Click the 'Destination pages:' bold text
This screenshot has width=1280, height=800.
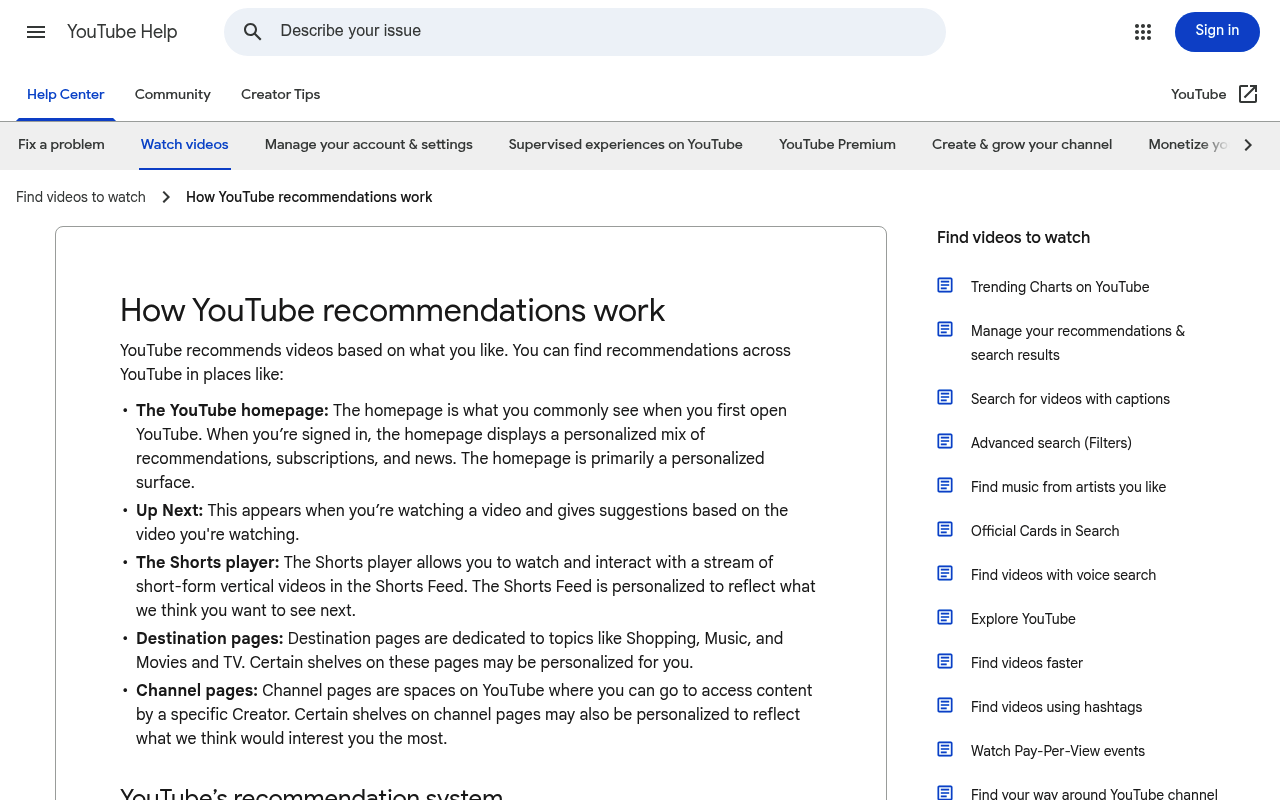pos(210,638)
